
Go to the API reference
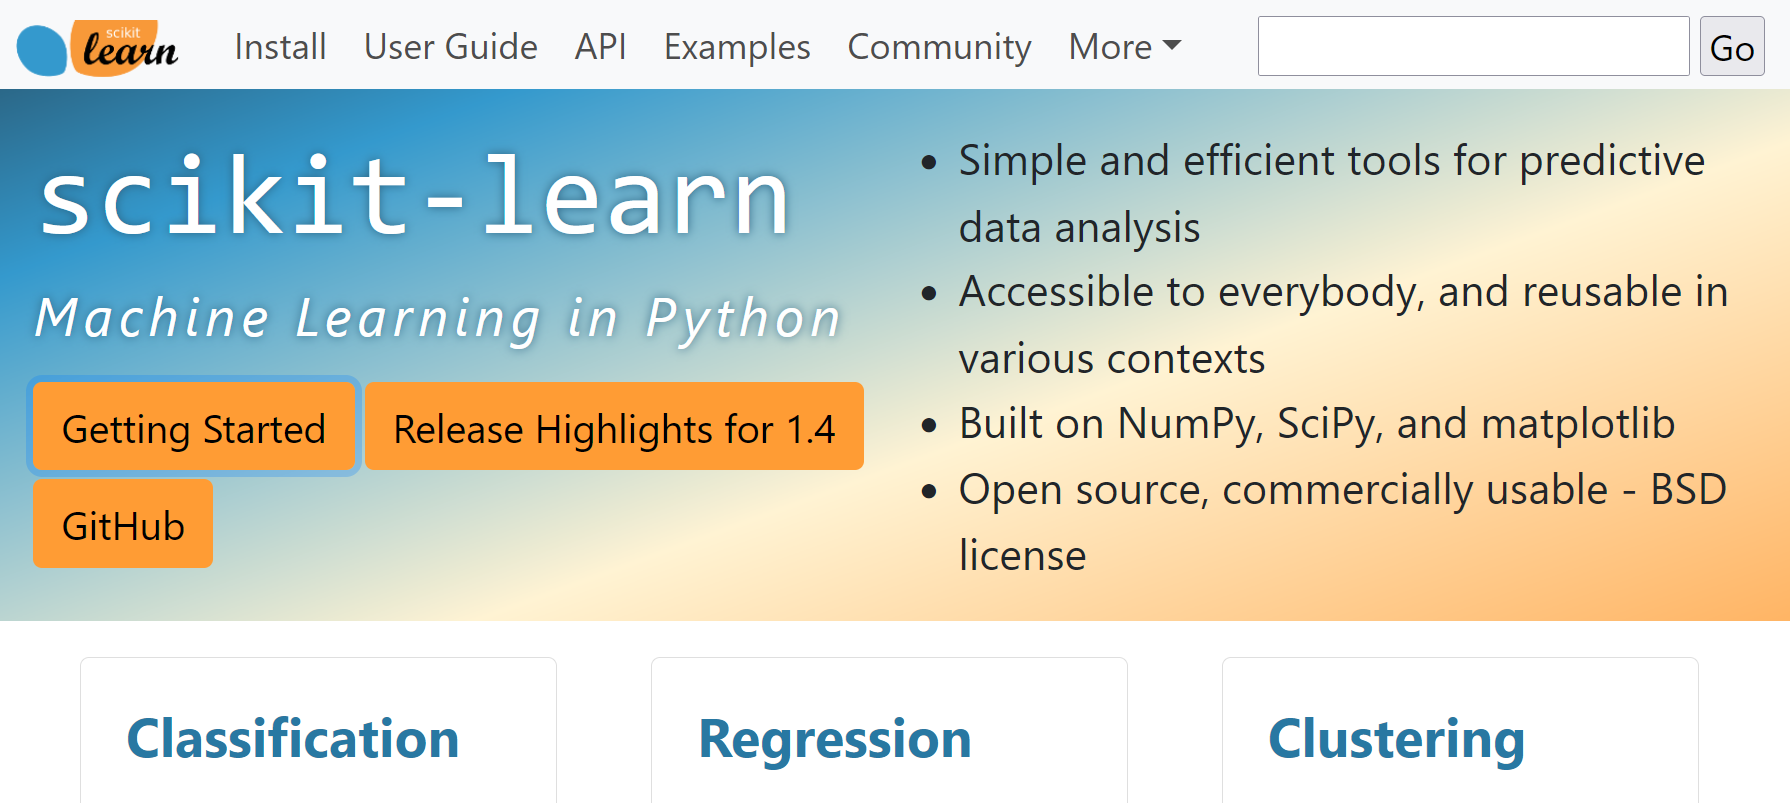[x=600, y=47]
